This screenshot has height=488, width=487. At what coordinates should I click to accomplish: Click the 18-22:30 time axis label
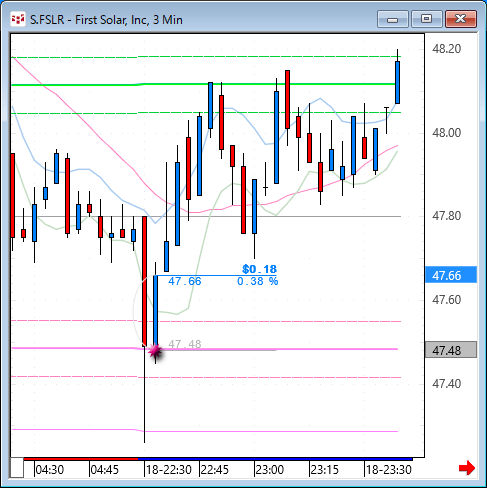pyautogui.click(x=169, y=470)
